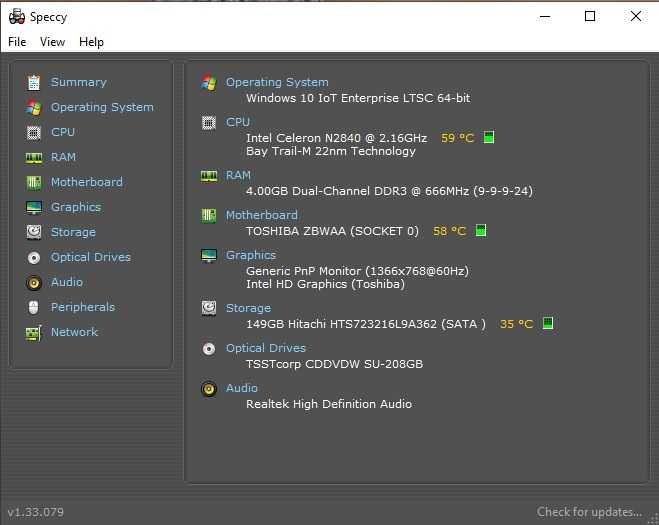Click the Peripherals mouse icon in sidebar
659x525 pixels.
[34, 308]
